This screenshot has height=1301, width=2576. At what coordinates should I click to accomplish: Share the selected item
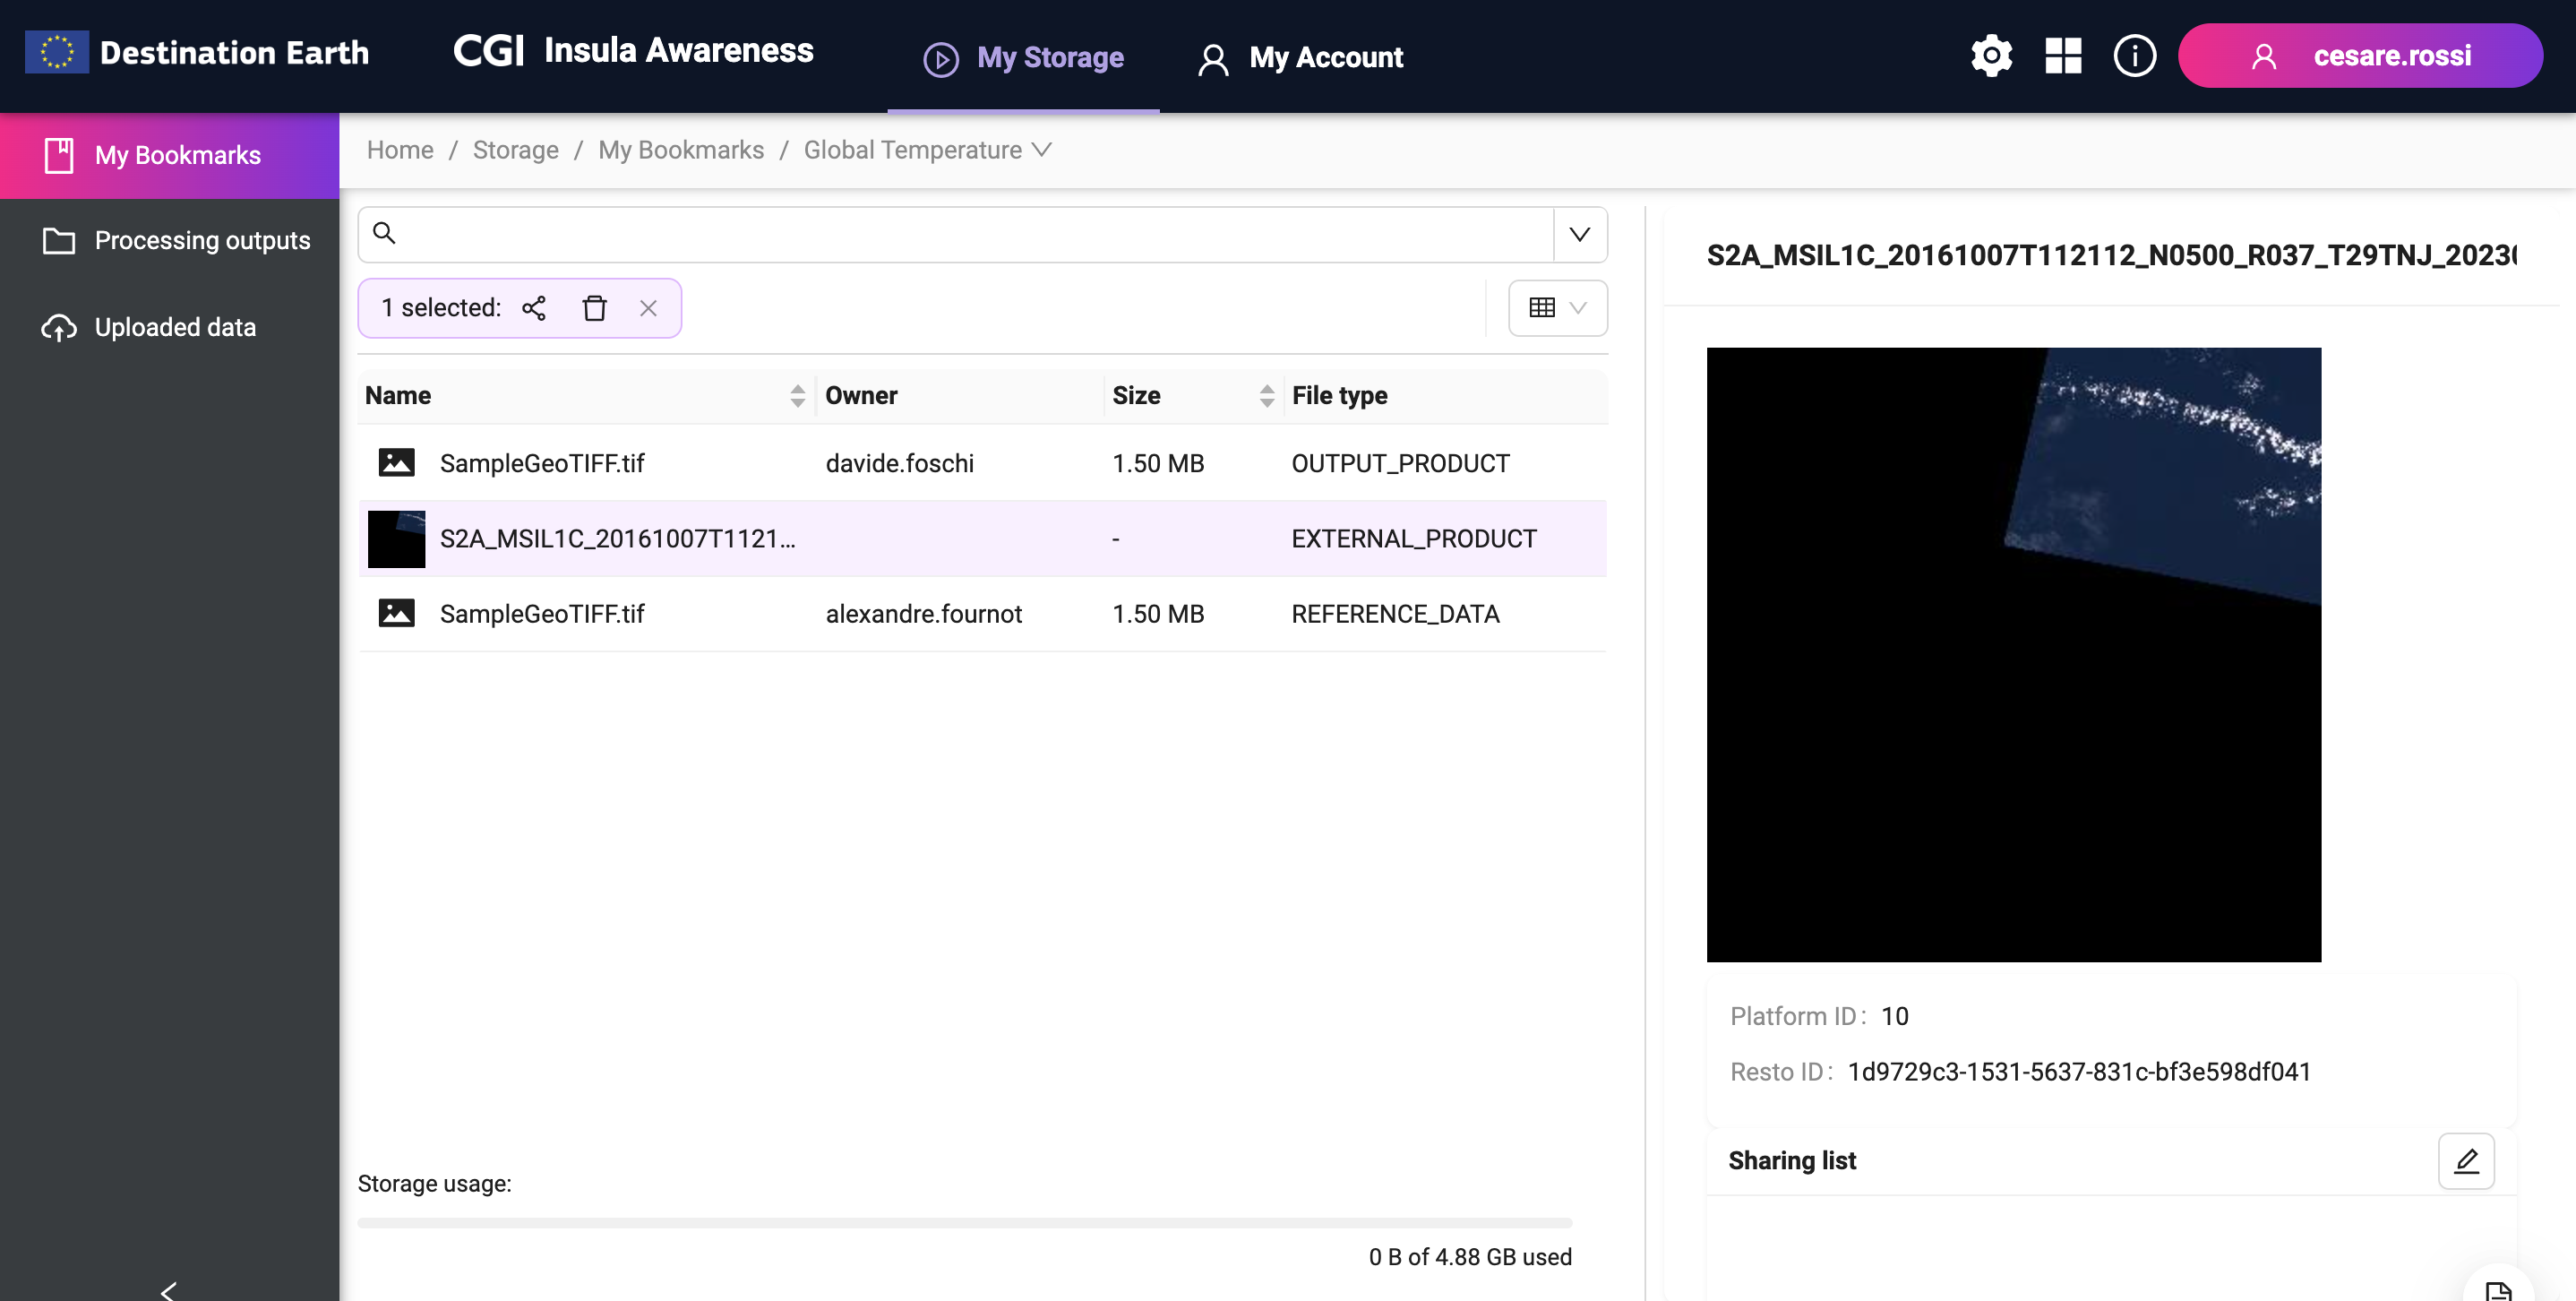[x=534, y=308]
